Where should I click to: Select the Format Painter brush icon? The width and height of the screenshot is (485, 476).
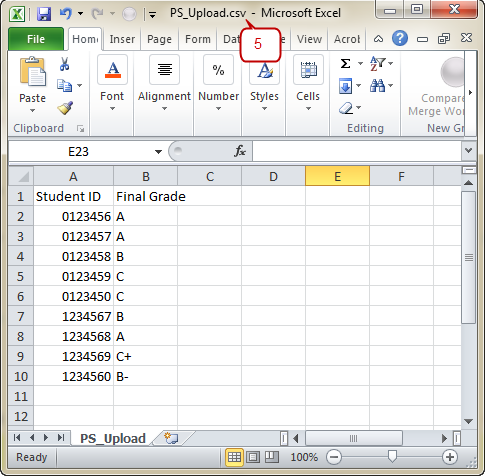point(65,108)
